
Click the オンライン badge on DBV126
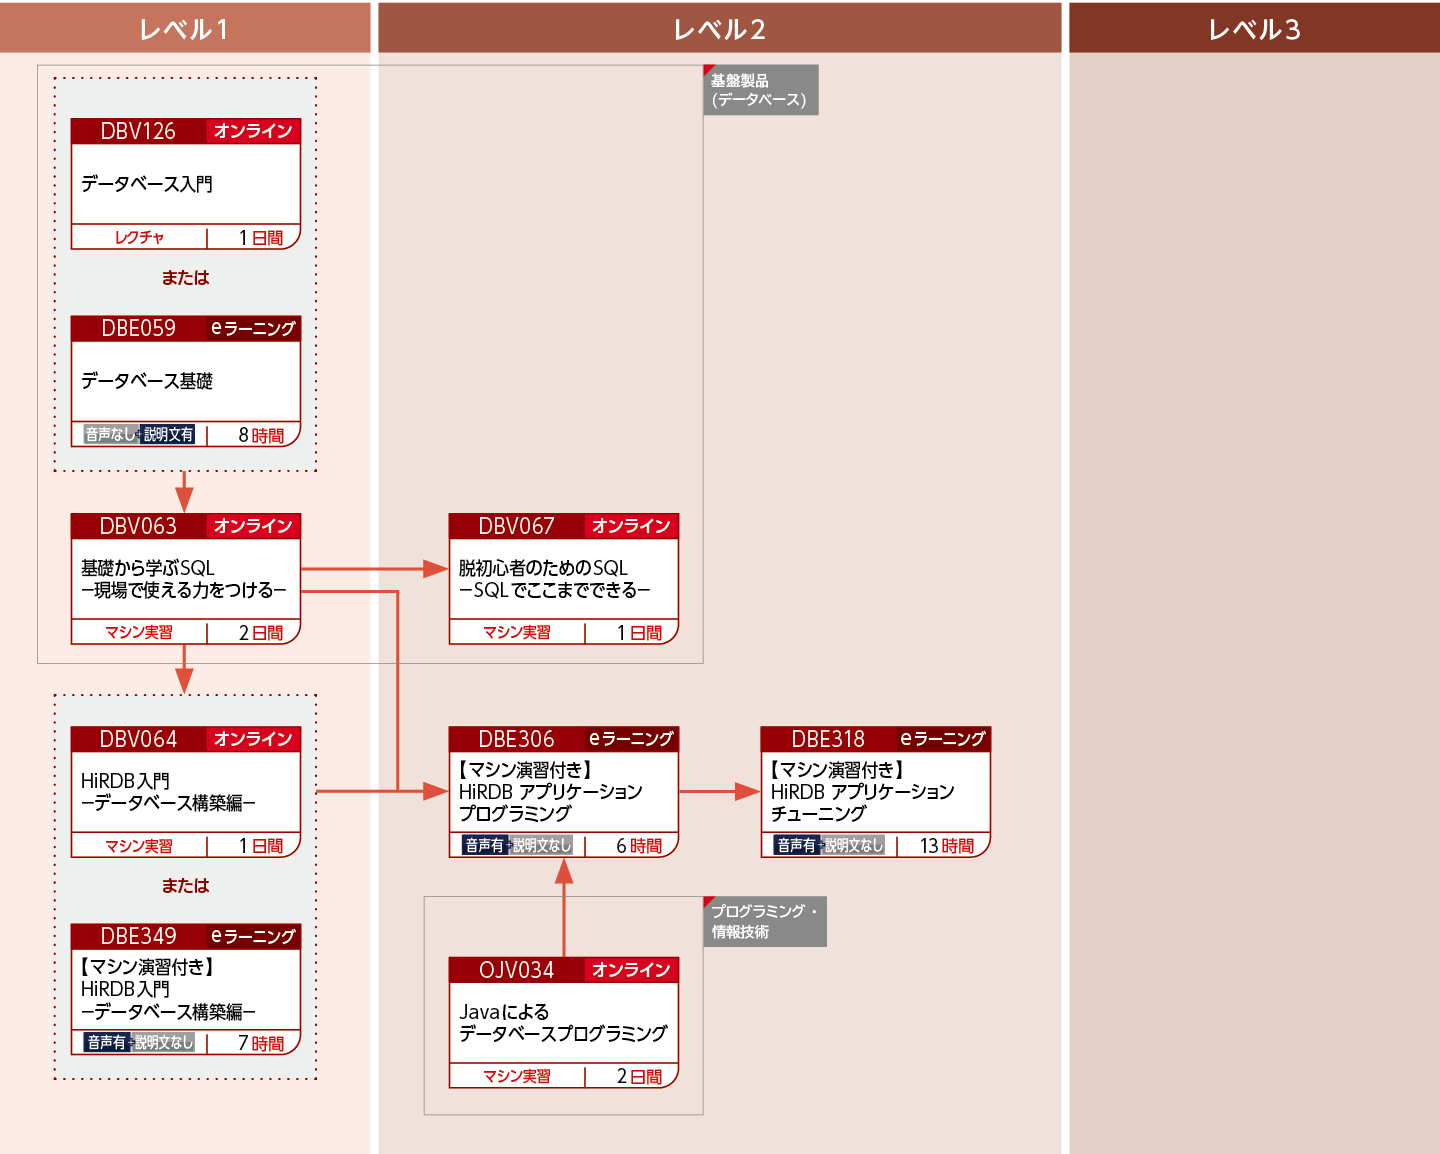tap(253, 131)
